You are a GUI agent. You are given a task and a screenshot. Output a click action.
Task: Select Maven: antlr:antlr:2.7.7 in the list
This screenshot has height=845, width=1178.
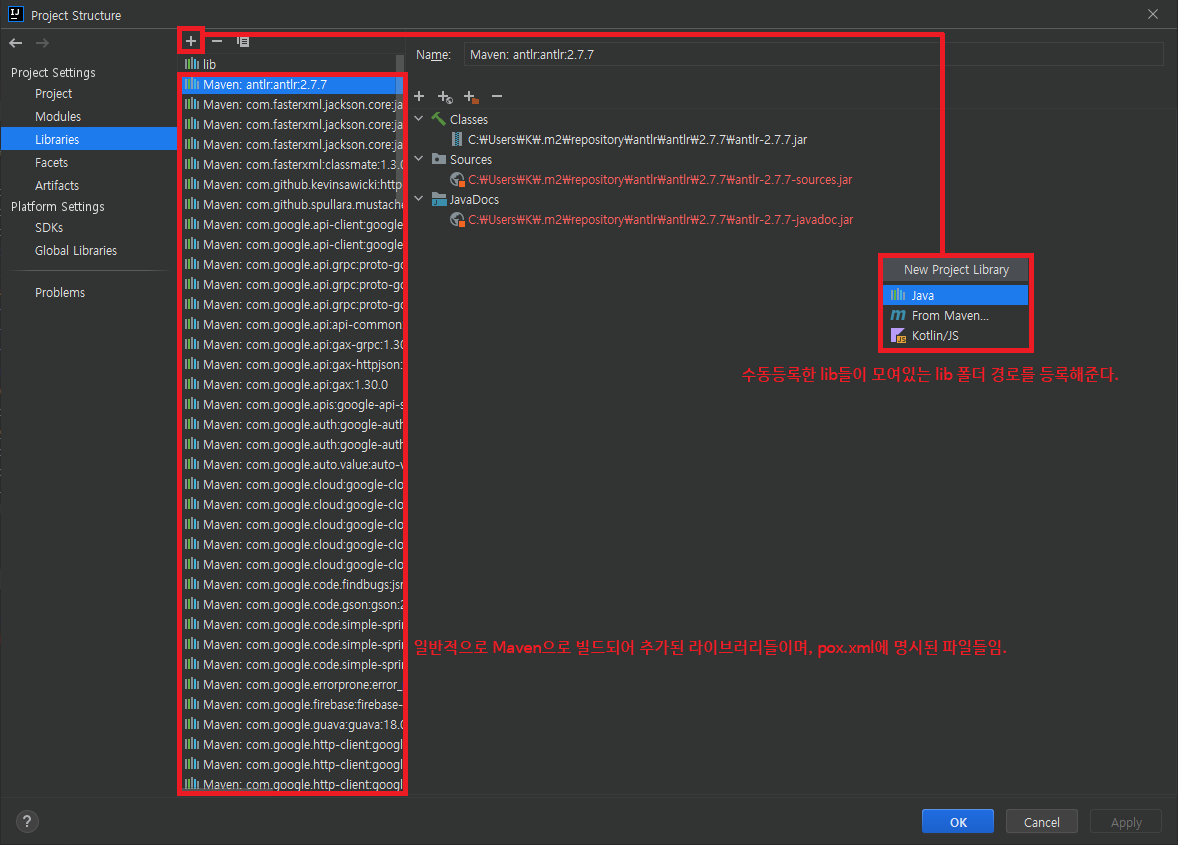291,84
